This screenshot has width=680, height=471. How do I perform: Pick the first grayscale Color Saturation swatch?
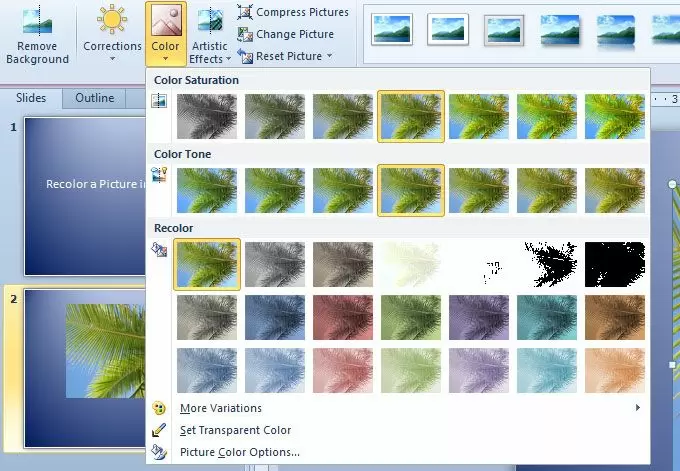point(207,115)
